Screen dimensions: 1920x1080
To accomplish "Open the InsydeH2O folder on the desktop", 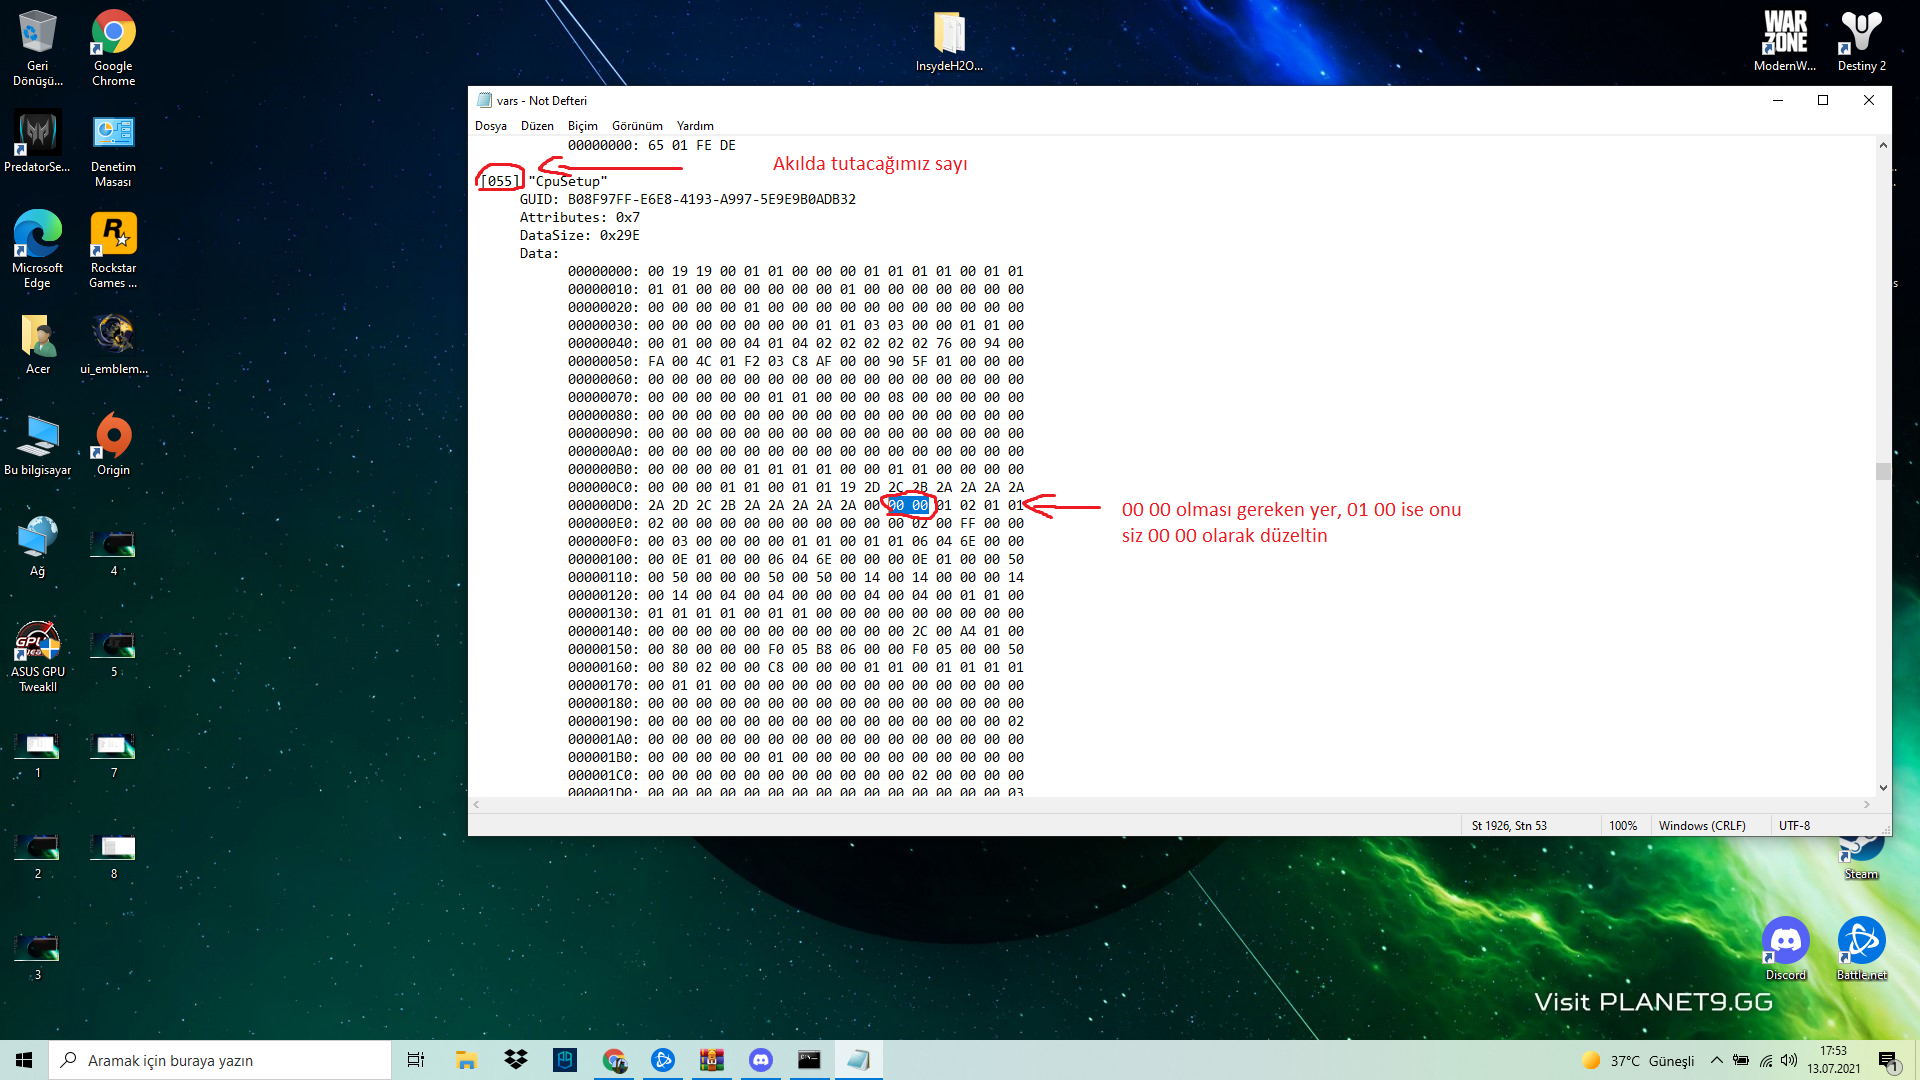I will 949,35.
